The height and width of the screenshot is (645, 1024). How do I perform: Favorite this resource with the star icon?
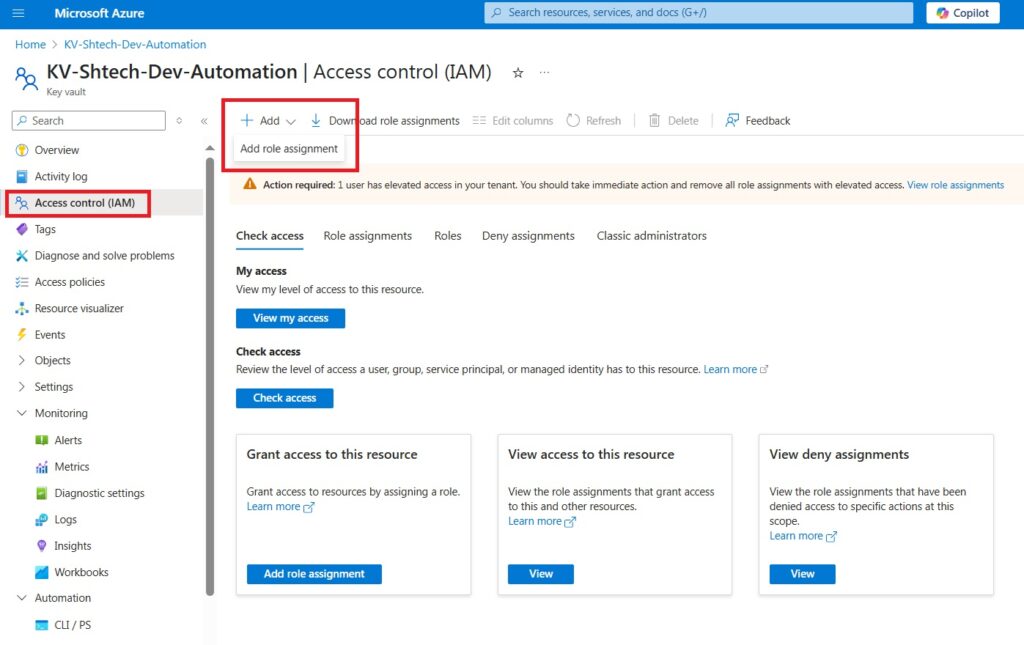518,73
